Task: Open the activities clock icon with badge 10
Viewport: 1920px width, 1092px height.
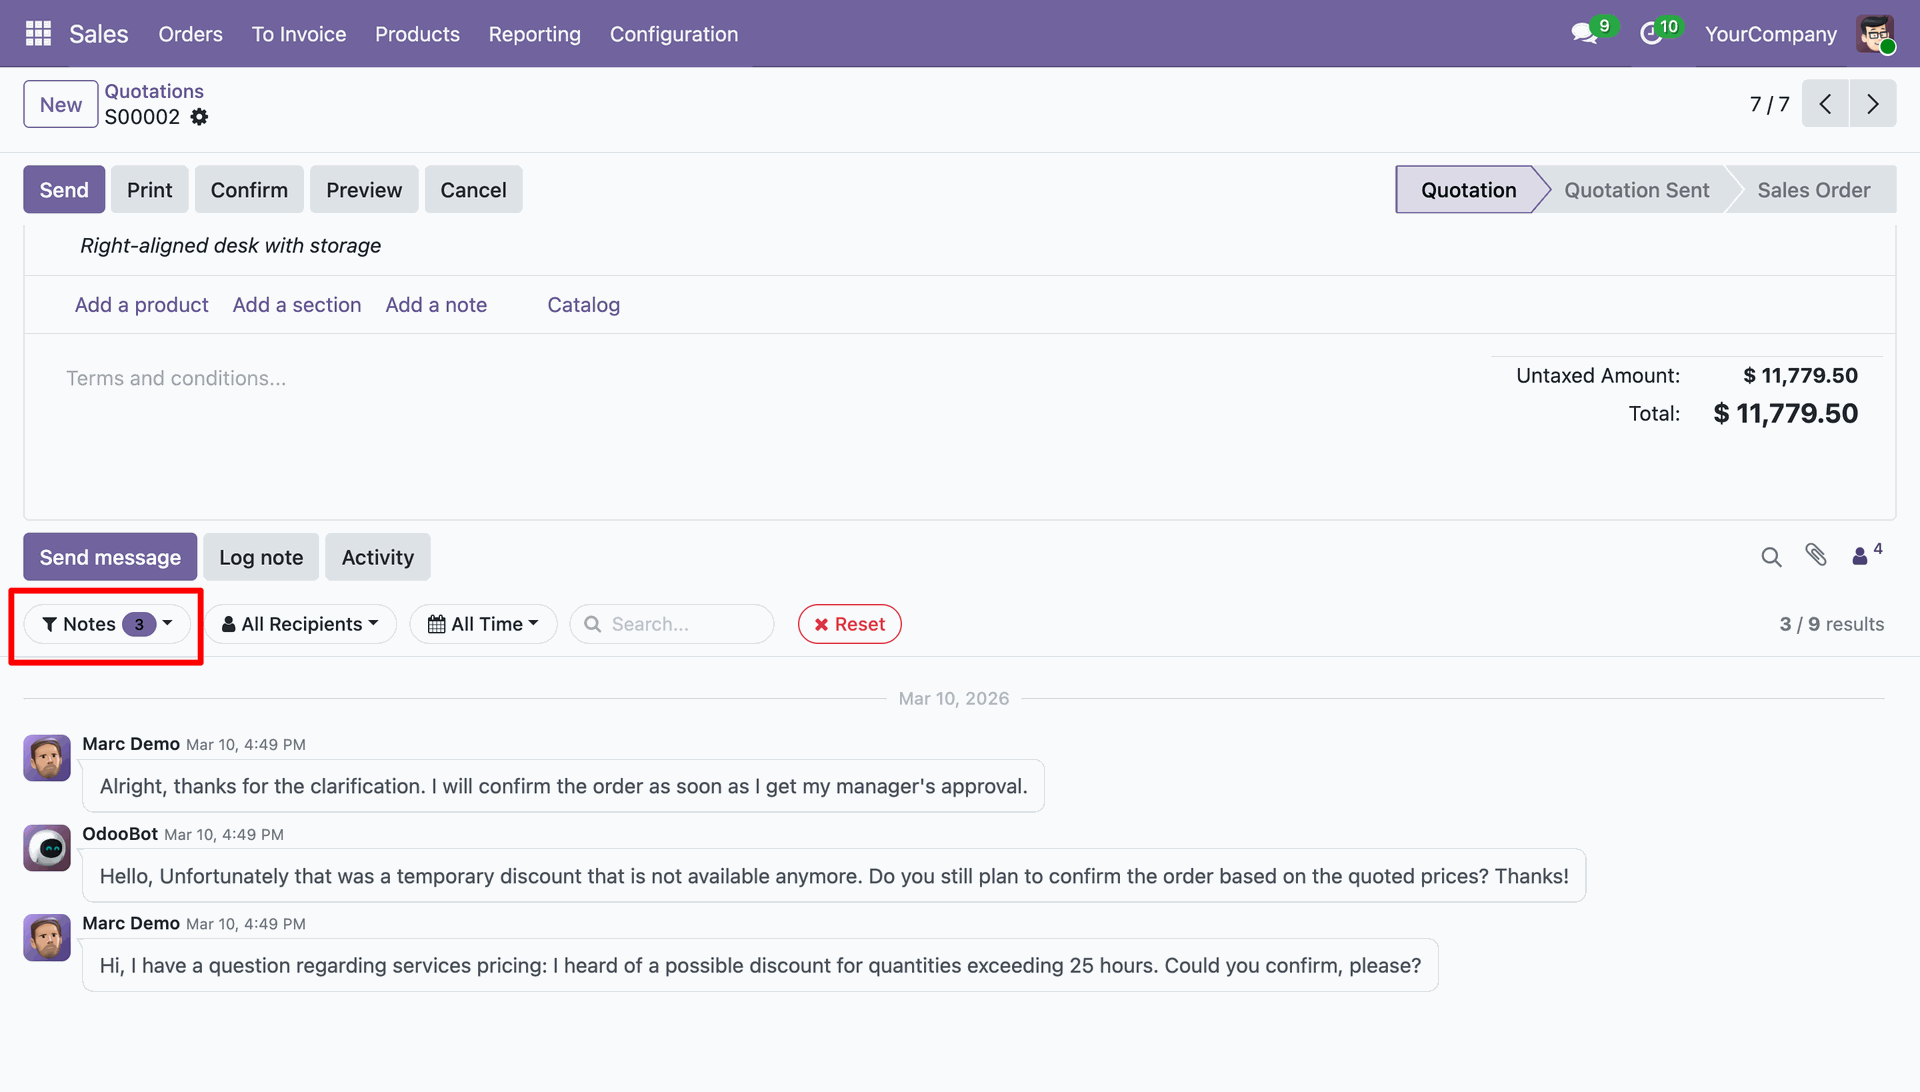Action: [x=1651, y=34]
